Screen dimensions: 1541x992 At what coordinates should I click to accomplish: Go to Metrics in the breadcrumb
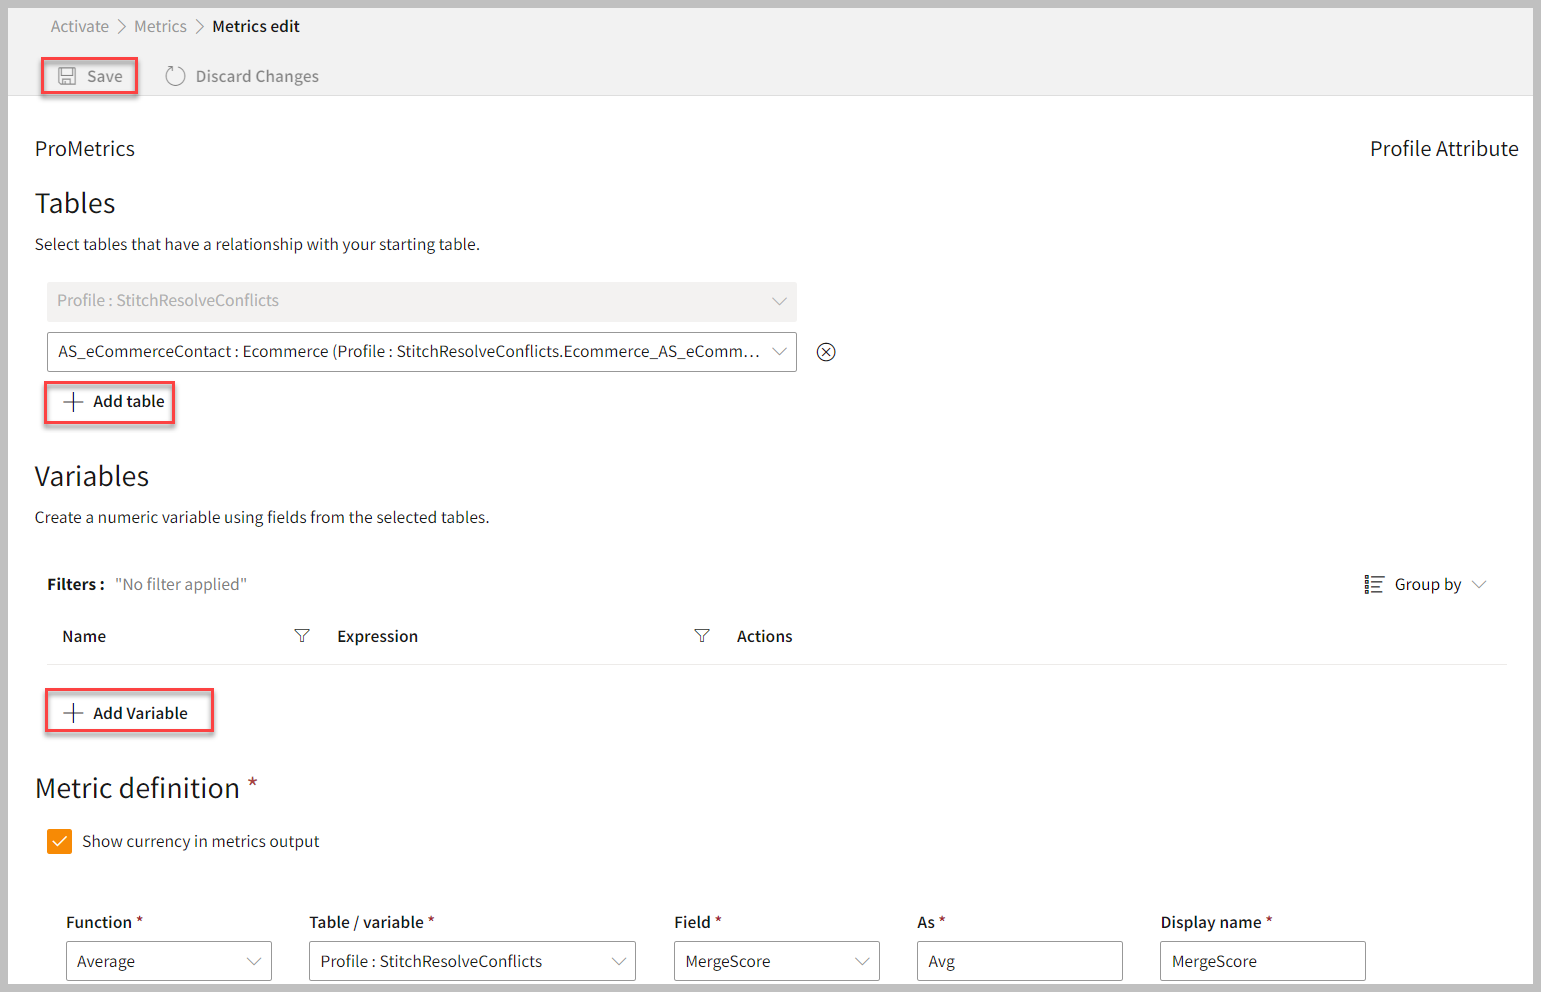click(x=160, y=26)
